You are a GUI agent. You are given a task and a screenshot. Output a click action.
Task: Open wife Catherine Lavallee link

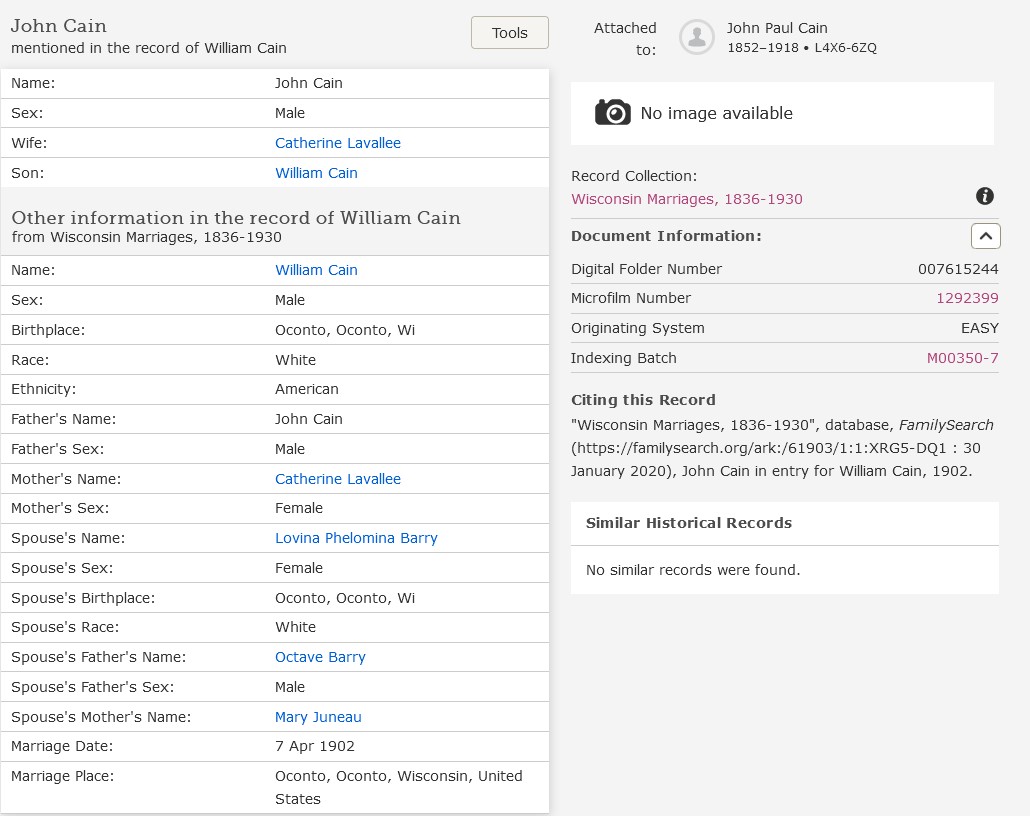pos(337,143)
